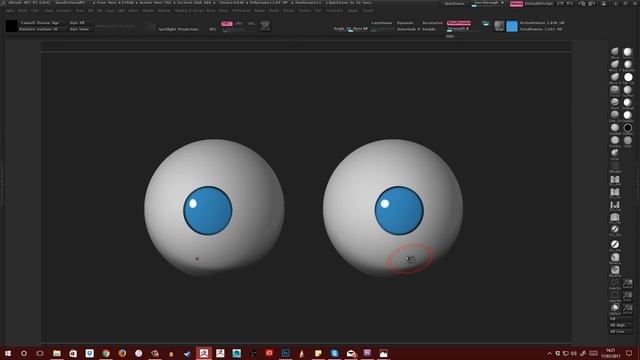Click the QuickSave button
The height and width of the screenshot is (360, 640).
[454, 3]
